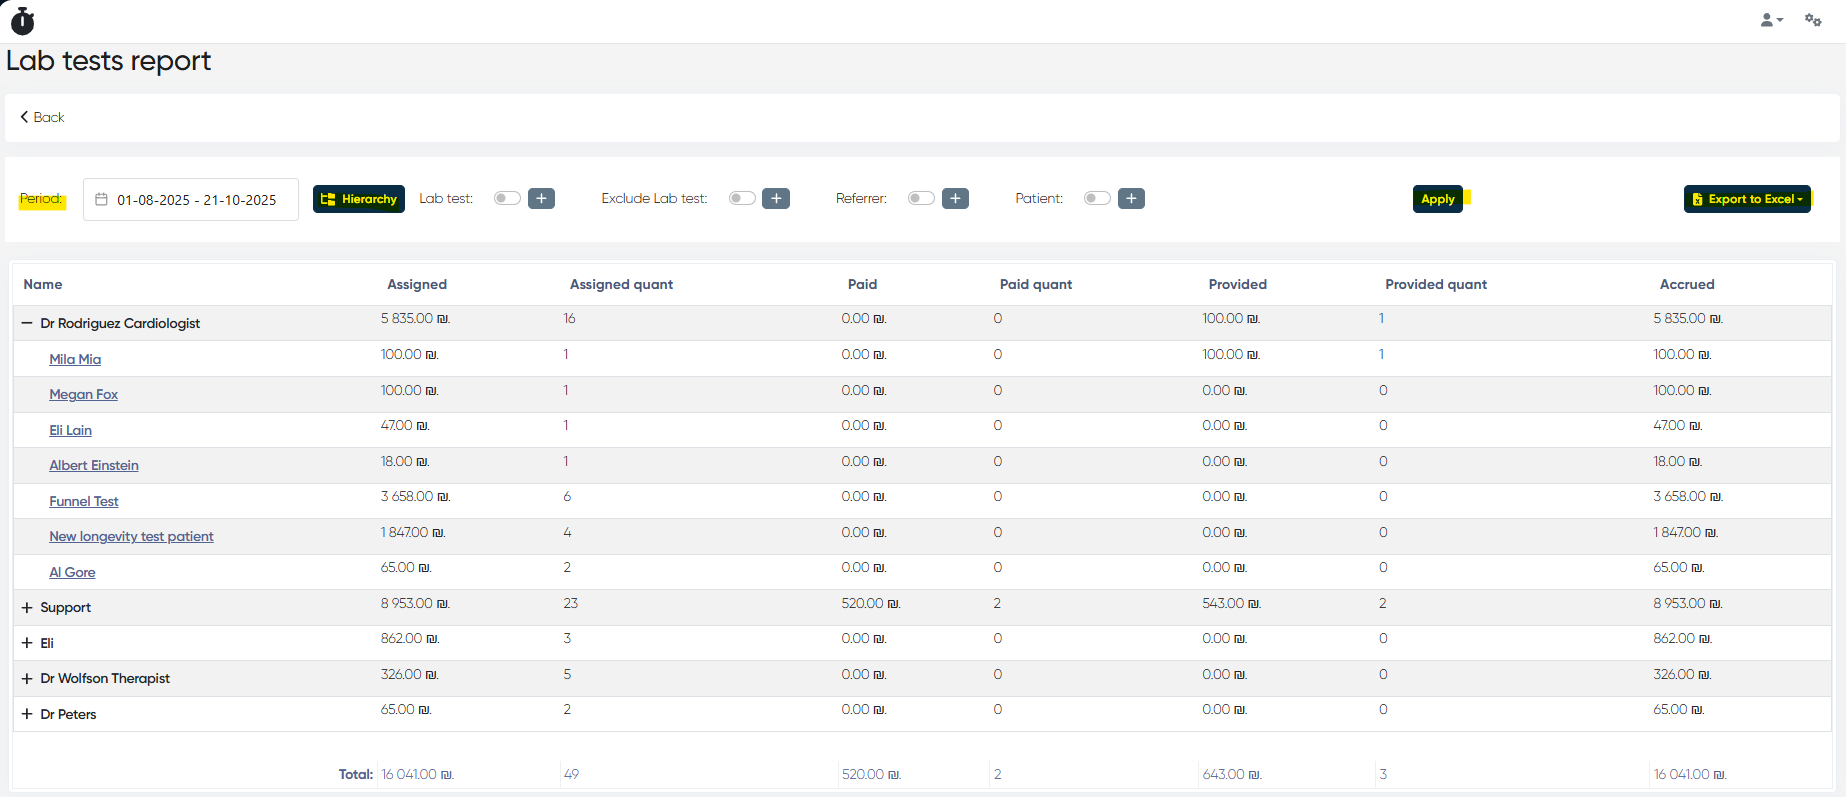Click the stopwatch logo icon
Viewport: 1846px width, 797px height.
click(22, 21)
